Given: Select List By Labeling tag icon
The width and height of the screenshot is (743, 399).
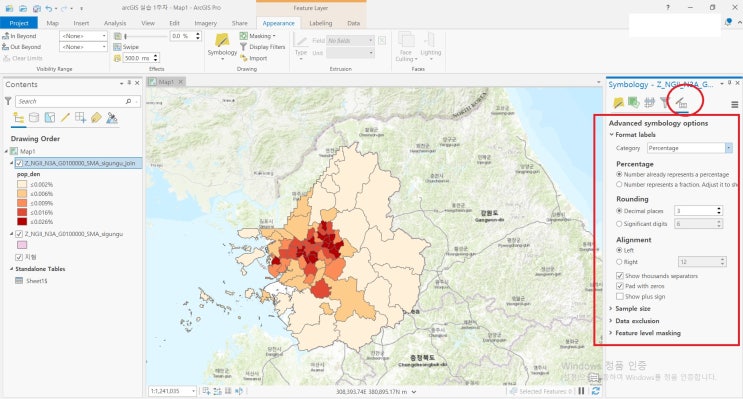Looking at the screenshot, I should point(96,118).
